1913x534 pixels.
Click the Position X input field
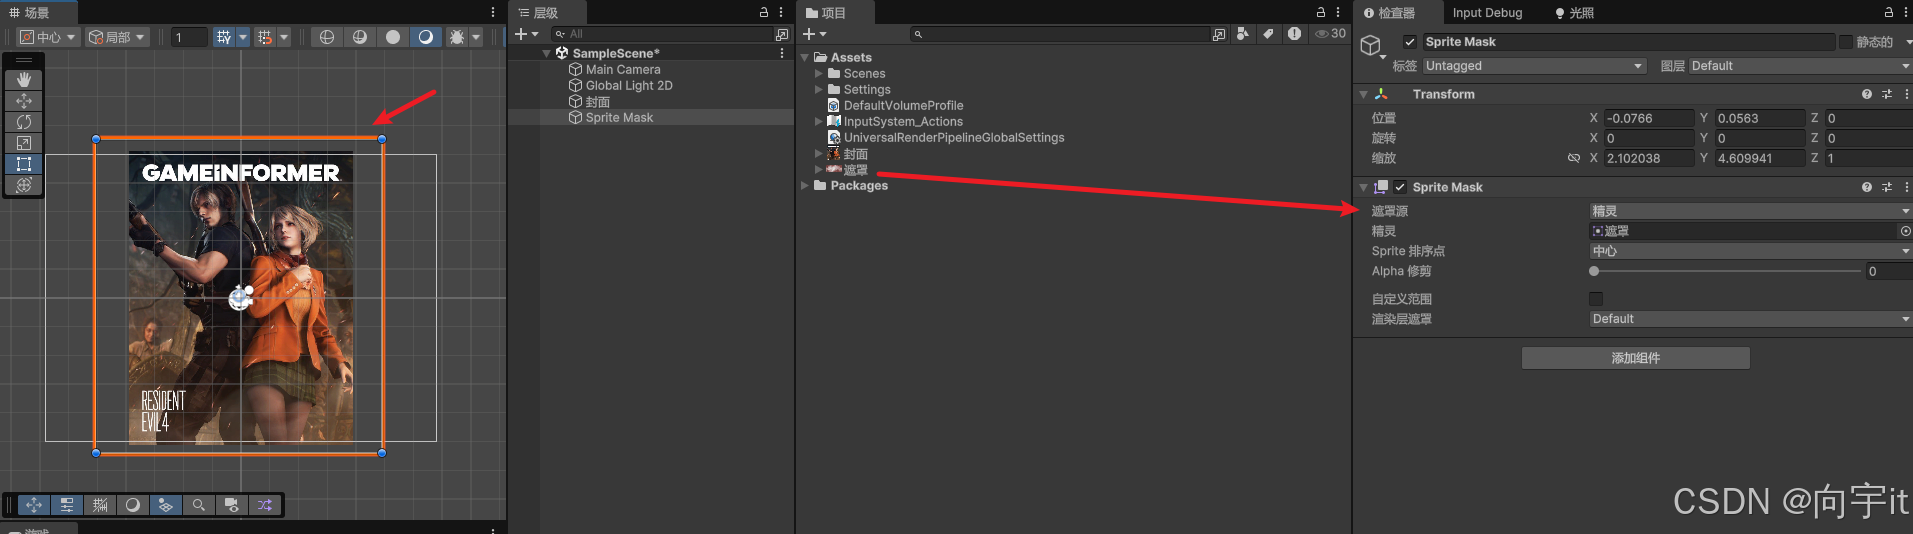pos(1649,118)
